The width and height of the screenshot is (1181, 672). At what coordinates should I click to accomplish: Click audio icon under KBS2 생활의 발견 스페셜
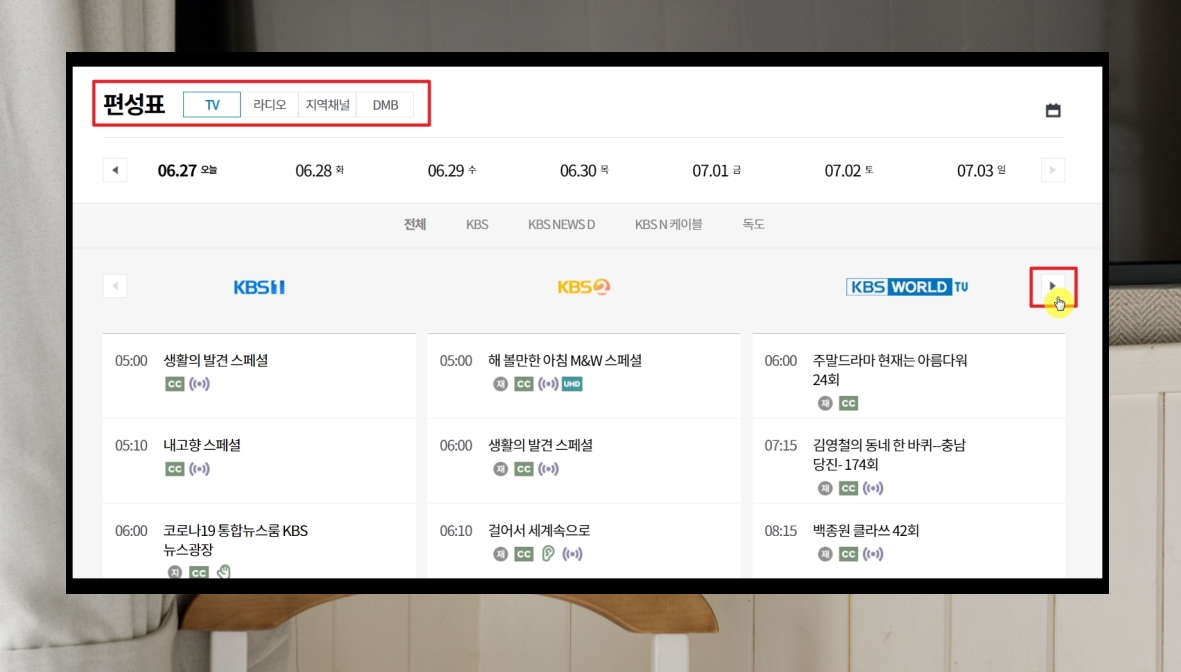[x=548, y=469]
